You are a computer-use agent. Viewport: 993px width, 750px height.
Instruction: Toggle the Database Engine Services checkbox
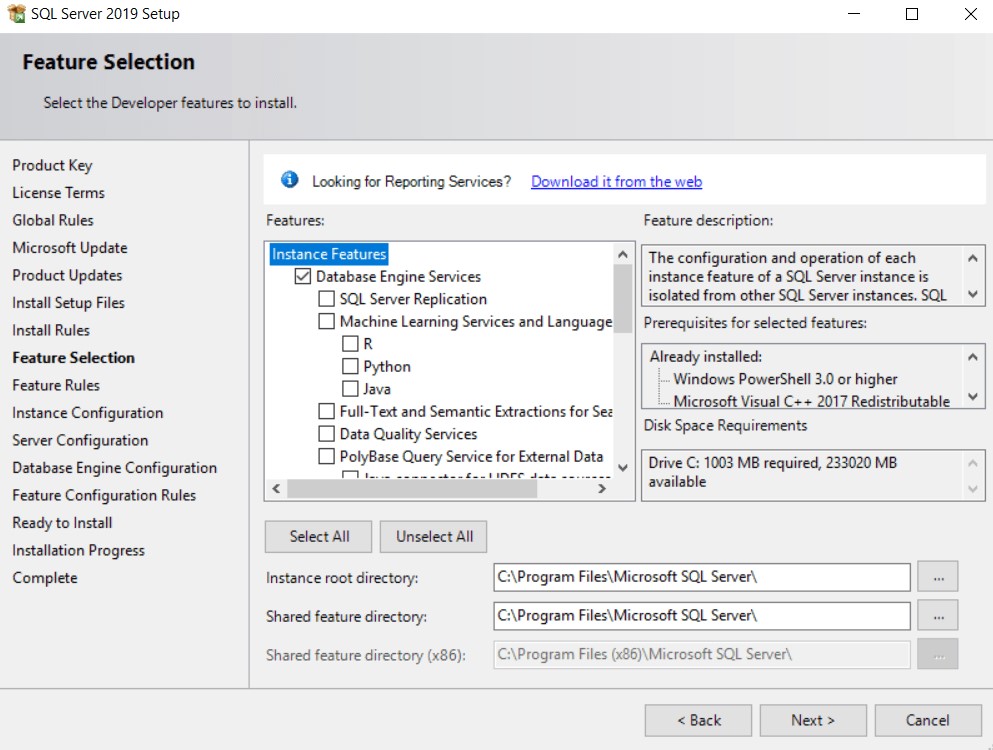[303, 277]
